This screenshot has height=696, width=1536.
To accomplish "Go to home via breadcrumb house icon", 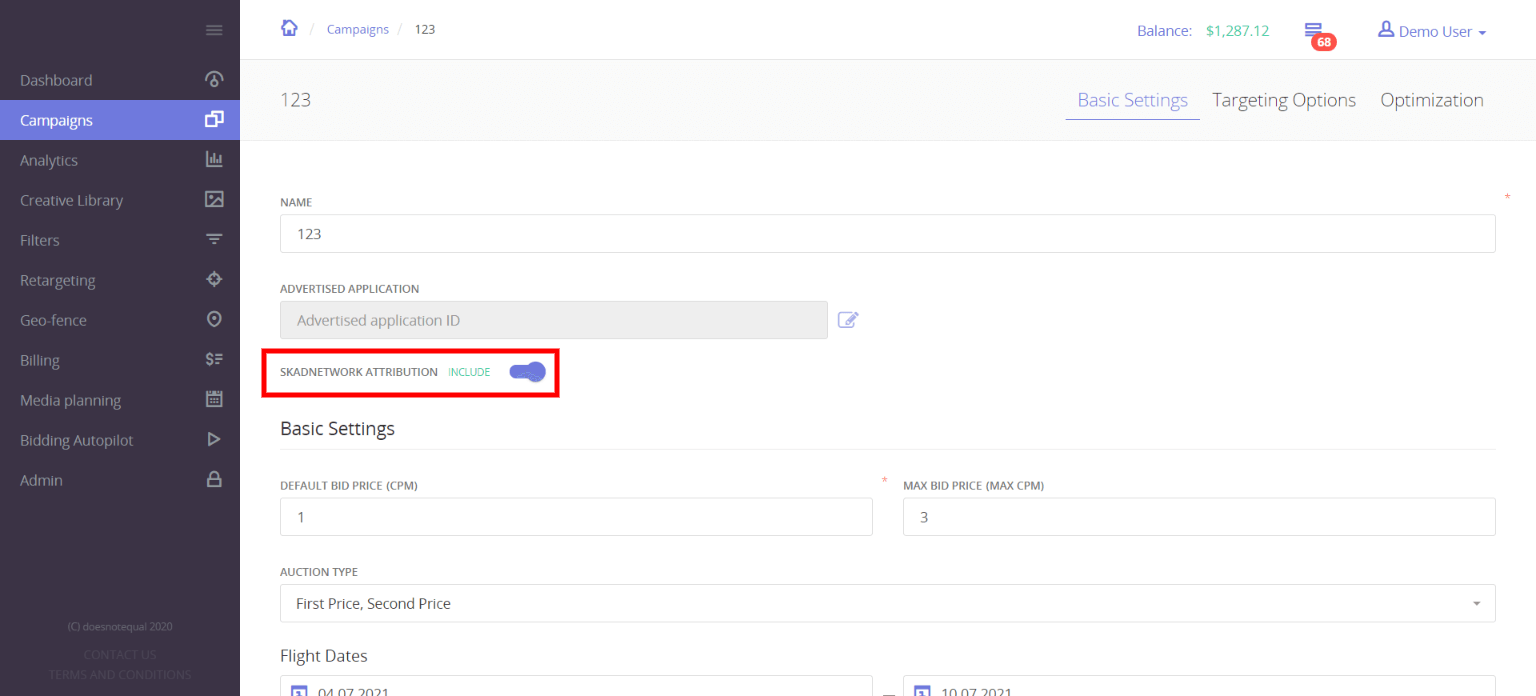I will tap(289, 28).
